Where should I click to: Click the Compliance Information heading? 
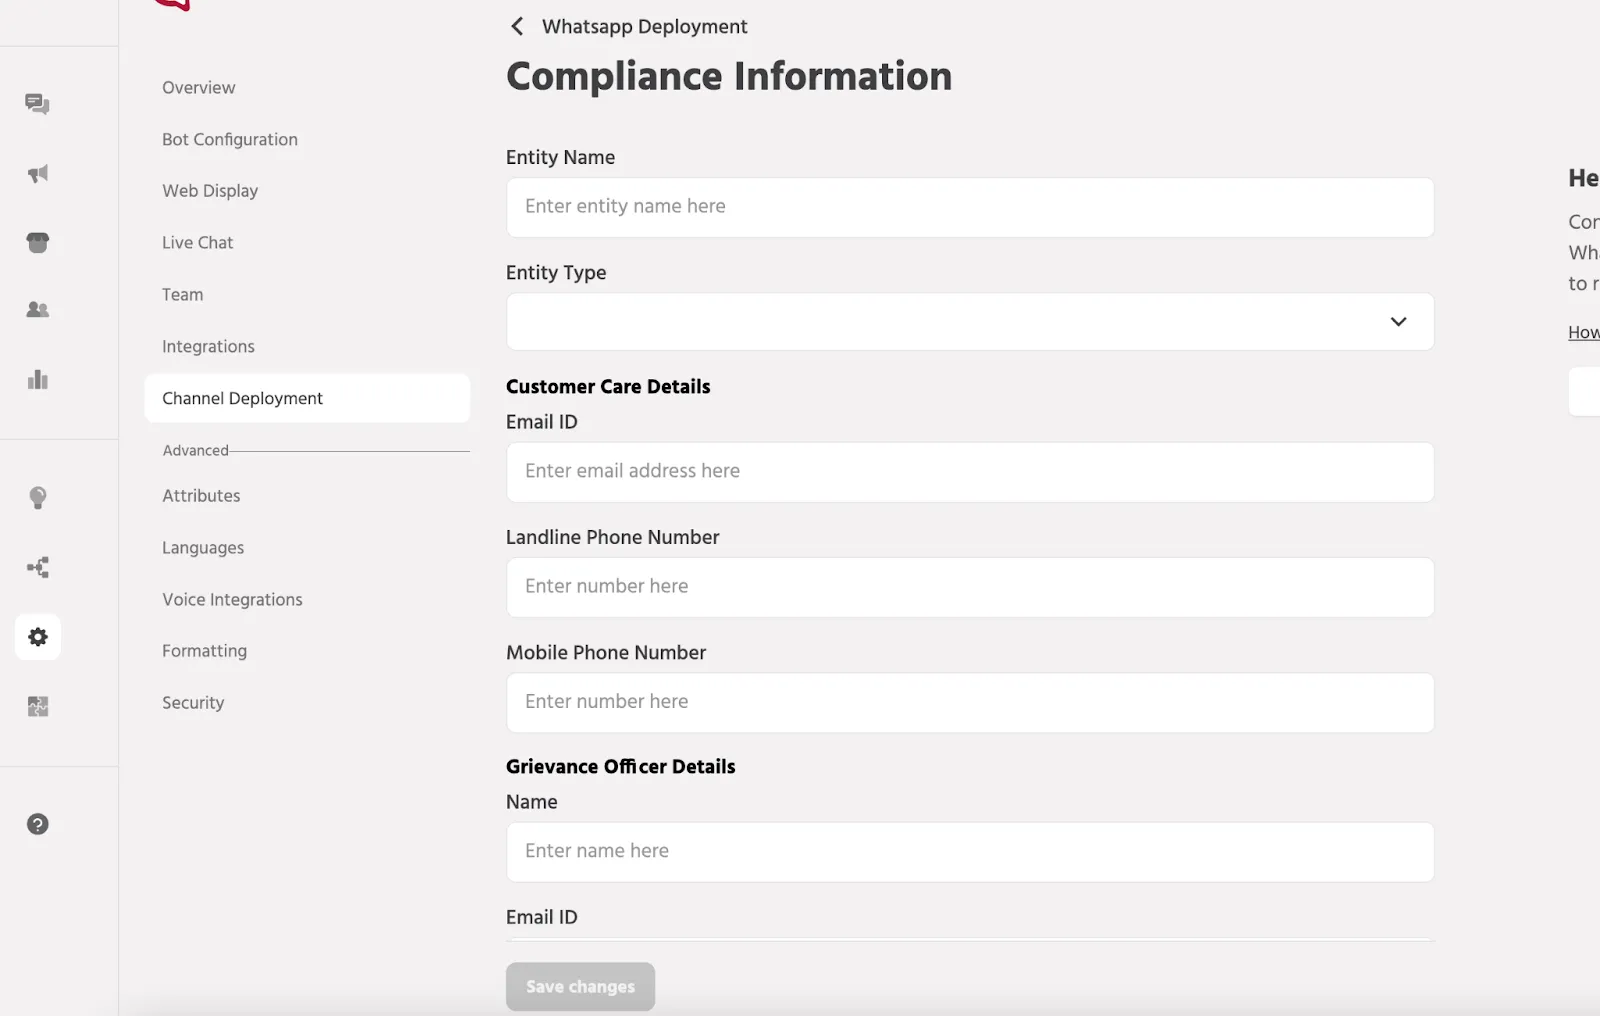tap(729, 77)
